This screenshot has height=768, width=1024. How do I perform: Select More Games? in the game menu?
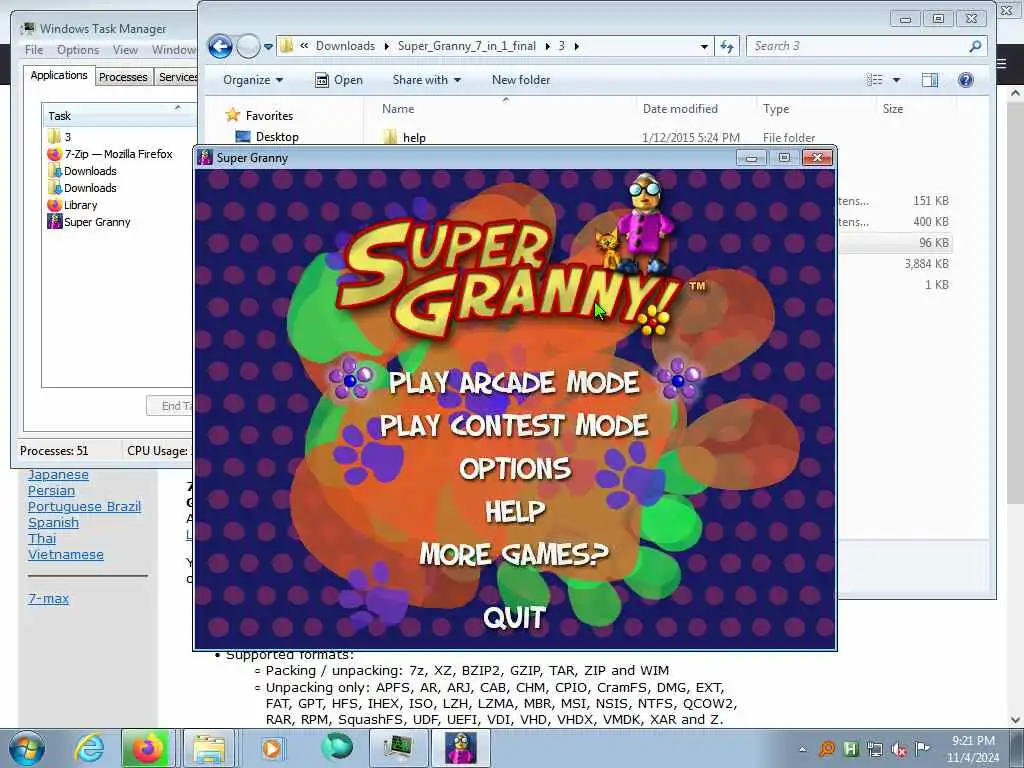pyautogui.click(x=514, y=554)
